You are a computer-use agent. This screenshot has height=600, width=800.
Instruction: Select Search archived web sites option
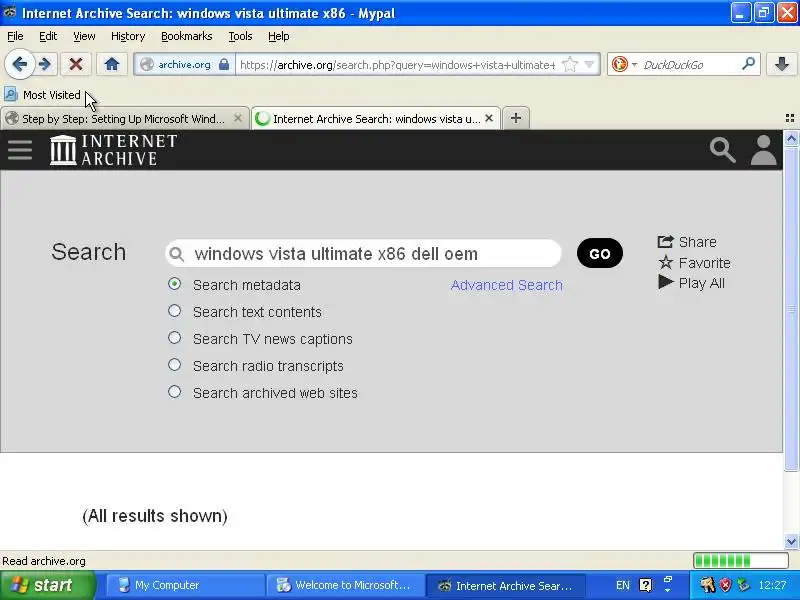pos(174,392)
